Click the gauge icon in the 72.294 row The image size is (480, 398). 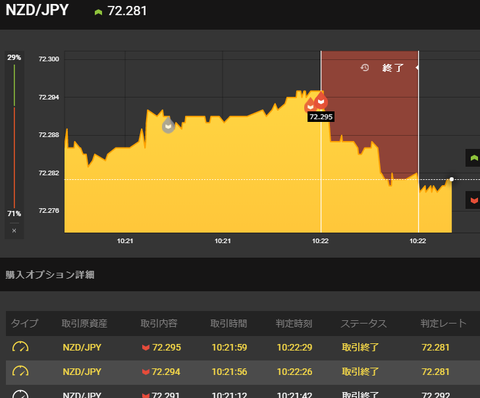pyautogui.click(x=20, y=371)
